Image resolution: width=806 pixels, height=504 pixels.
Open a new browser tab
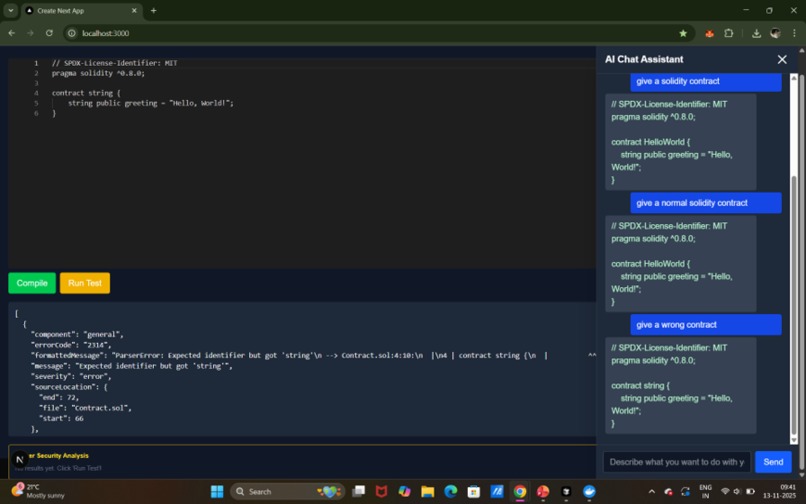153,10
